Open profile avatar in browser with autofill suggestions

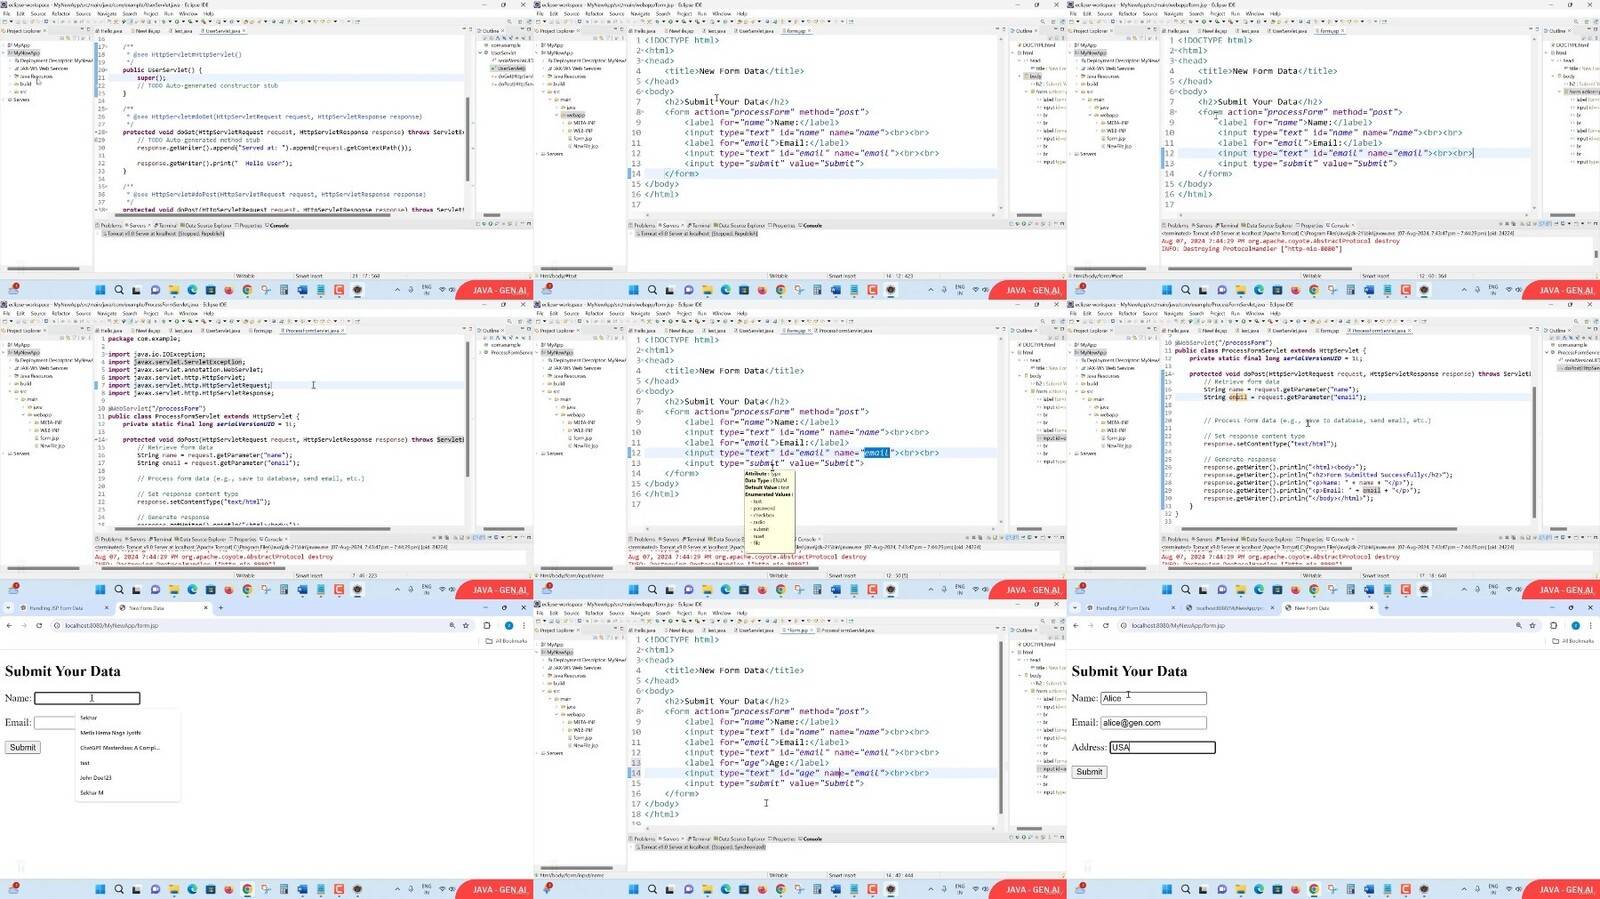click(x=508, y=625)
